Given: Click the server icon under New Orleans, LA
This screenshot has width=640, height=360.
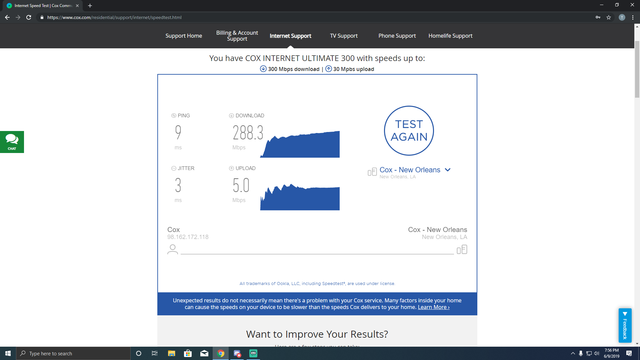Looking at the screenshot, I should coord(462,249).
